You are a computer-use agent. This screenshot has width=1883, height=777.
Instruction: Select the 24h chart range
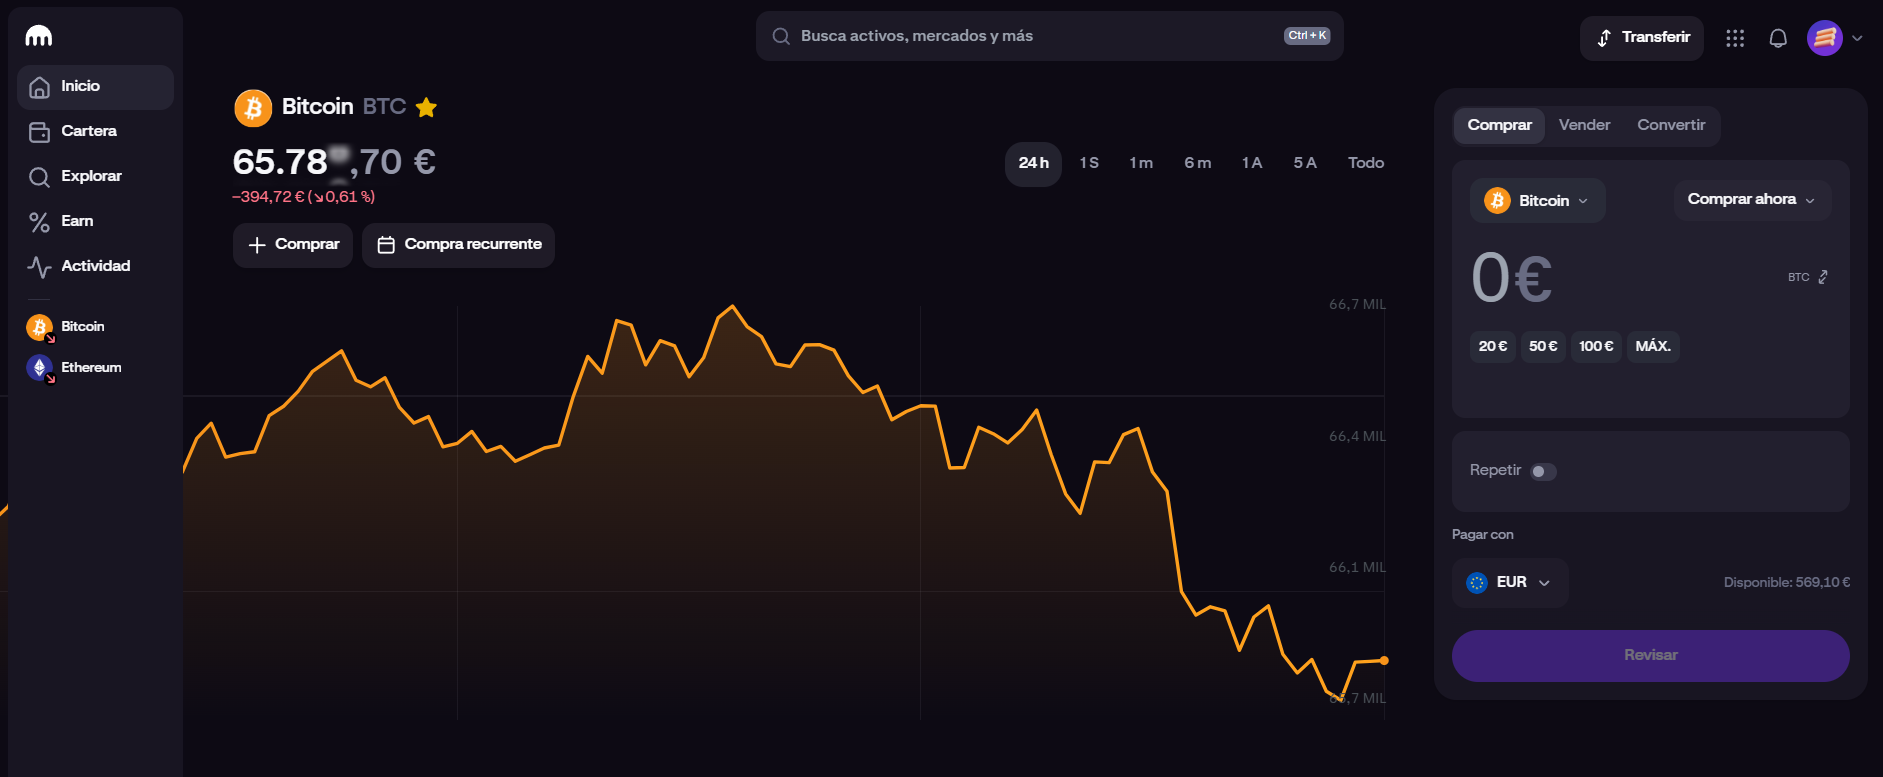[1033, 163]
